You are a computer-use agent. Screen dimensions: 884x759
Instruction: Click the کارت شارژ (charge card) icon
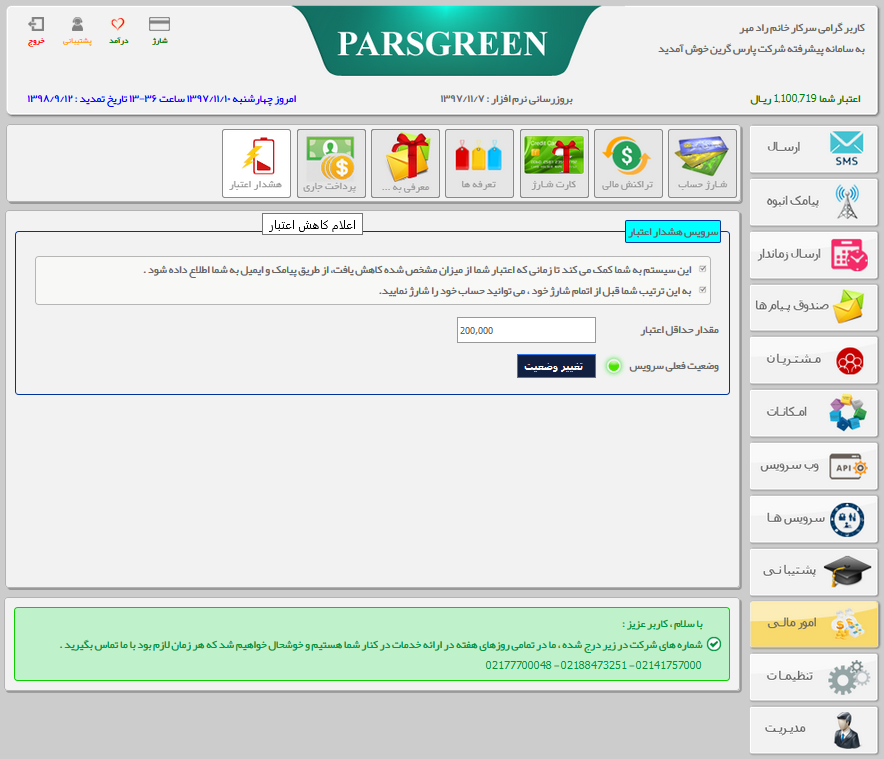[554, 162]
